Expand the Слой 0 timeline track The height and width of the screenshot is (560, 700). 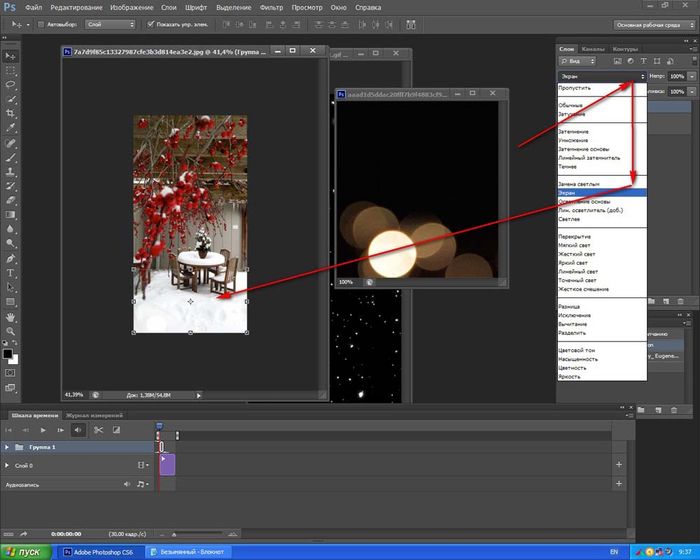(7, 465)
